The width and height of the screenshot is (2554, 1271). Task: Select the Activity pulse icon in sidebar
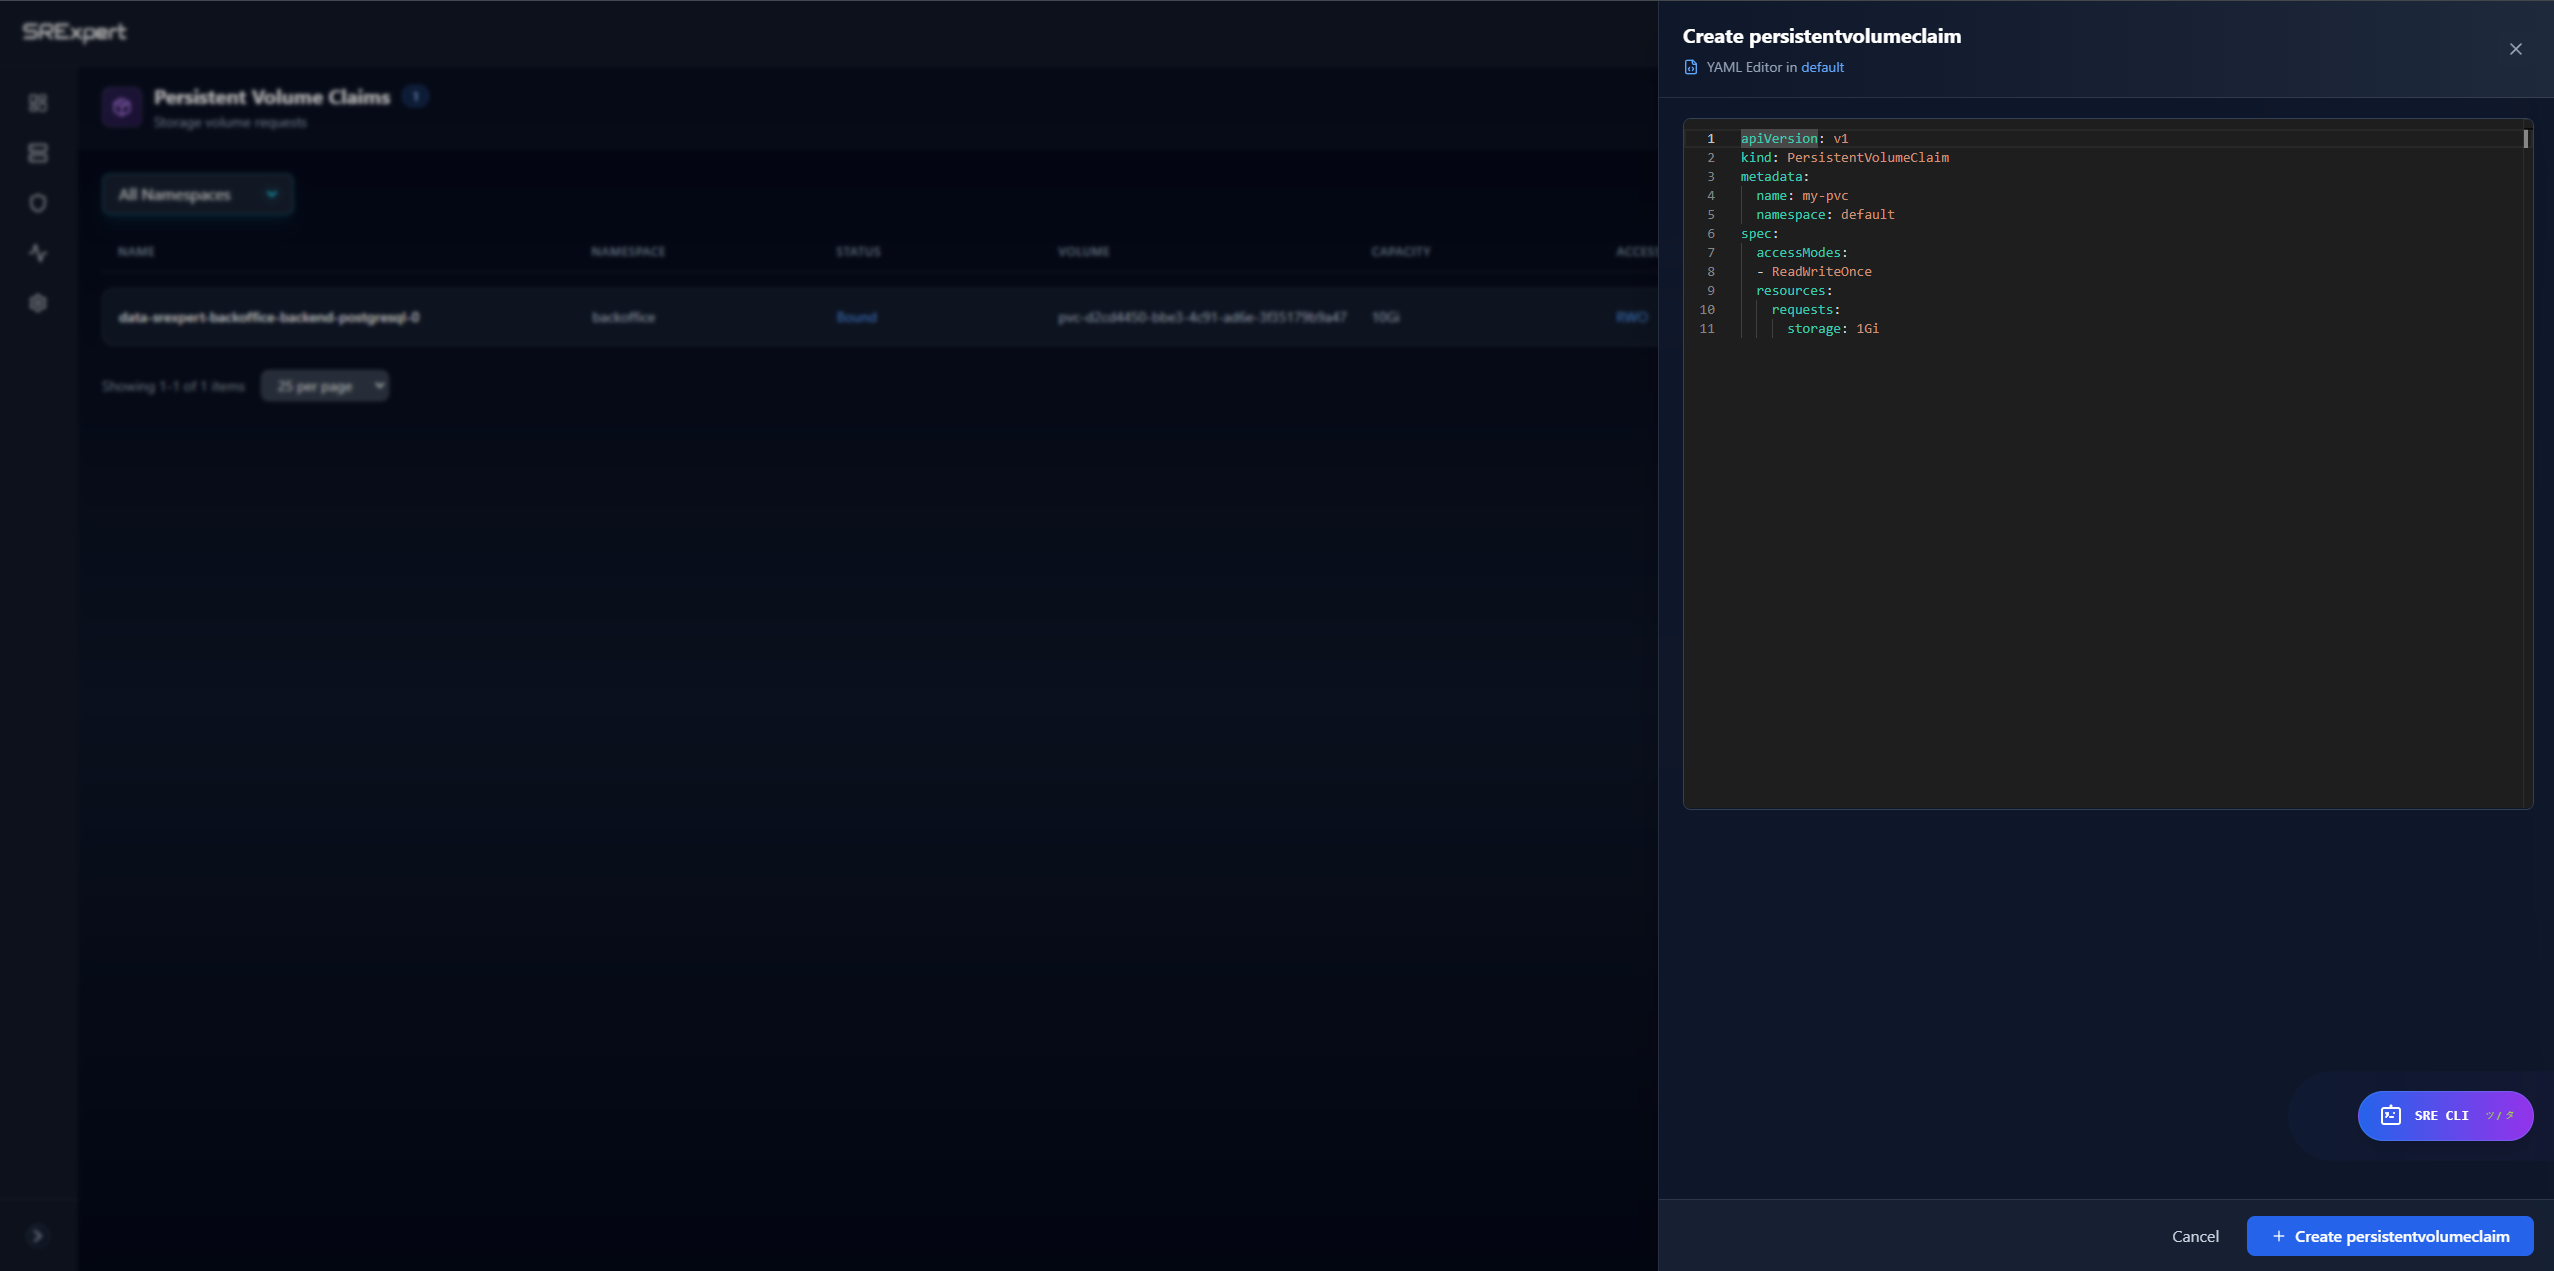coord(37,253)
